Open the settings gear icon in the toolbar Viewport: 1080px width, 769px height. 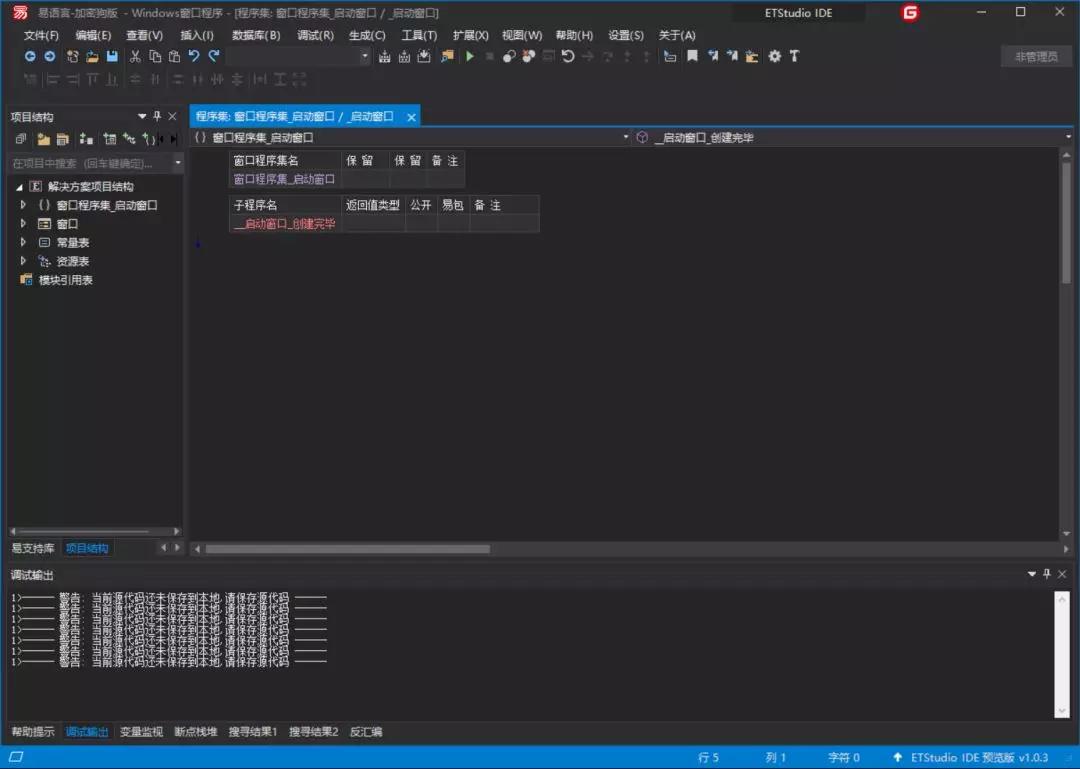point(773,57)
